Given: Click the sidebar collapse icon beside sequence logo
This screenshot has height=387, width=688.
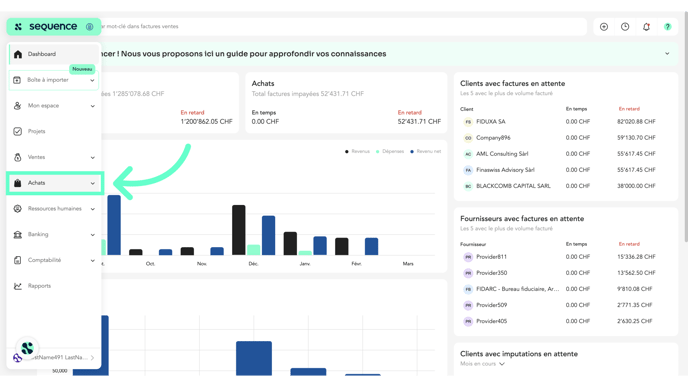Looking at the screenshot, I should (90, 27).
